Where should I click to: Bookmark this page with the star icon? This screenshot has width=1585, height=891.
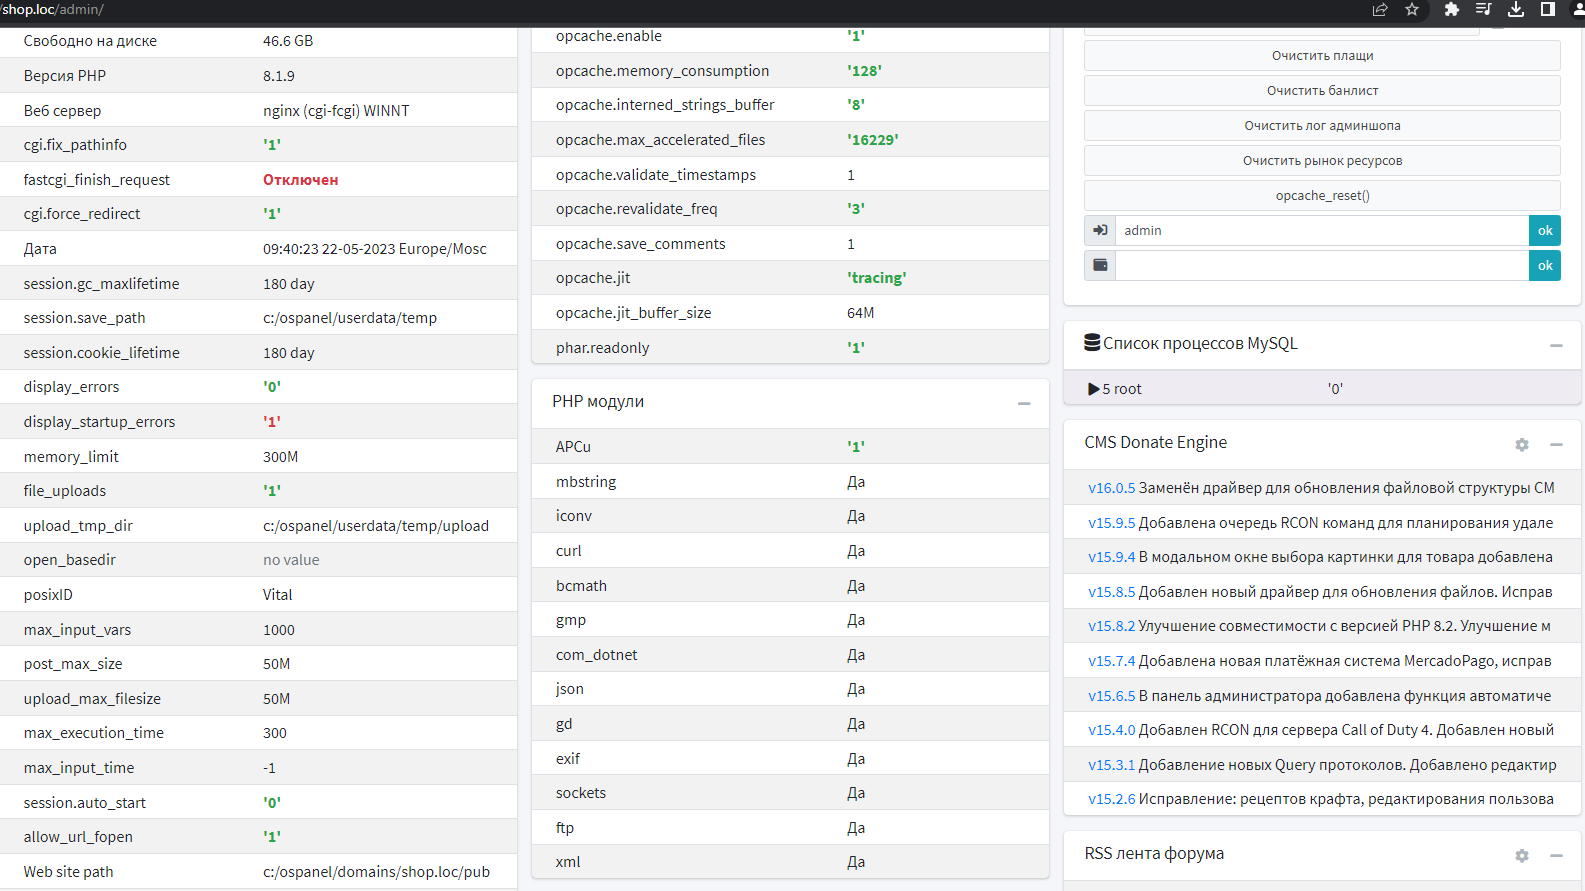coord(1412,10)
